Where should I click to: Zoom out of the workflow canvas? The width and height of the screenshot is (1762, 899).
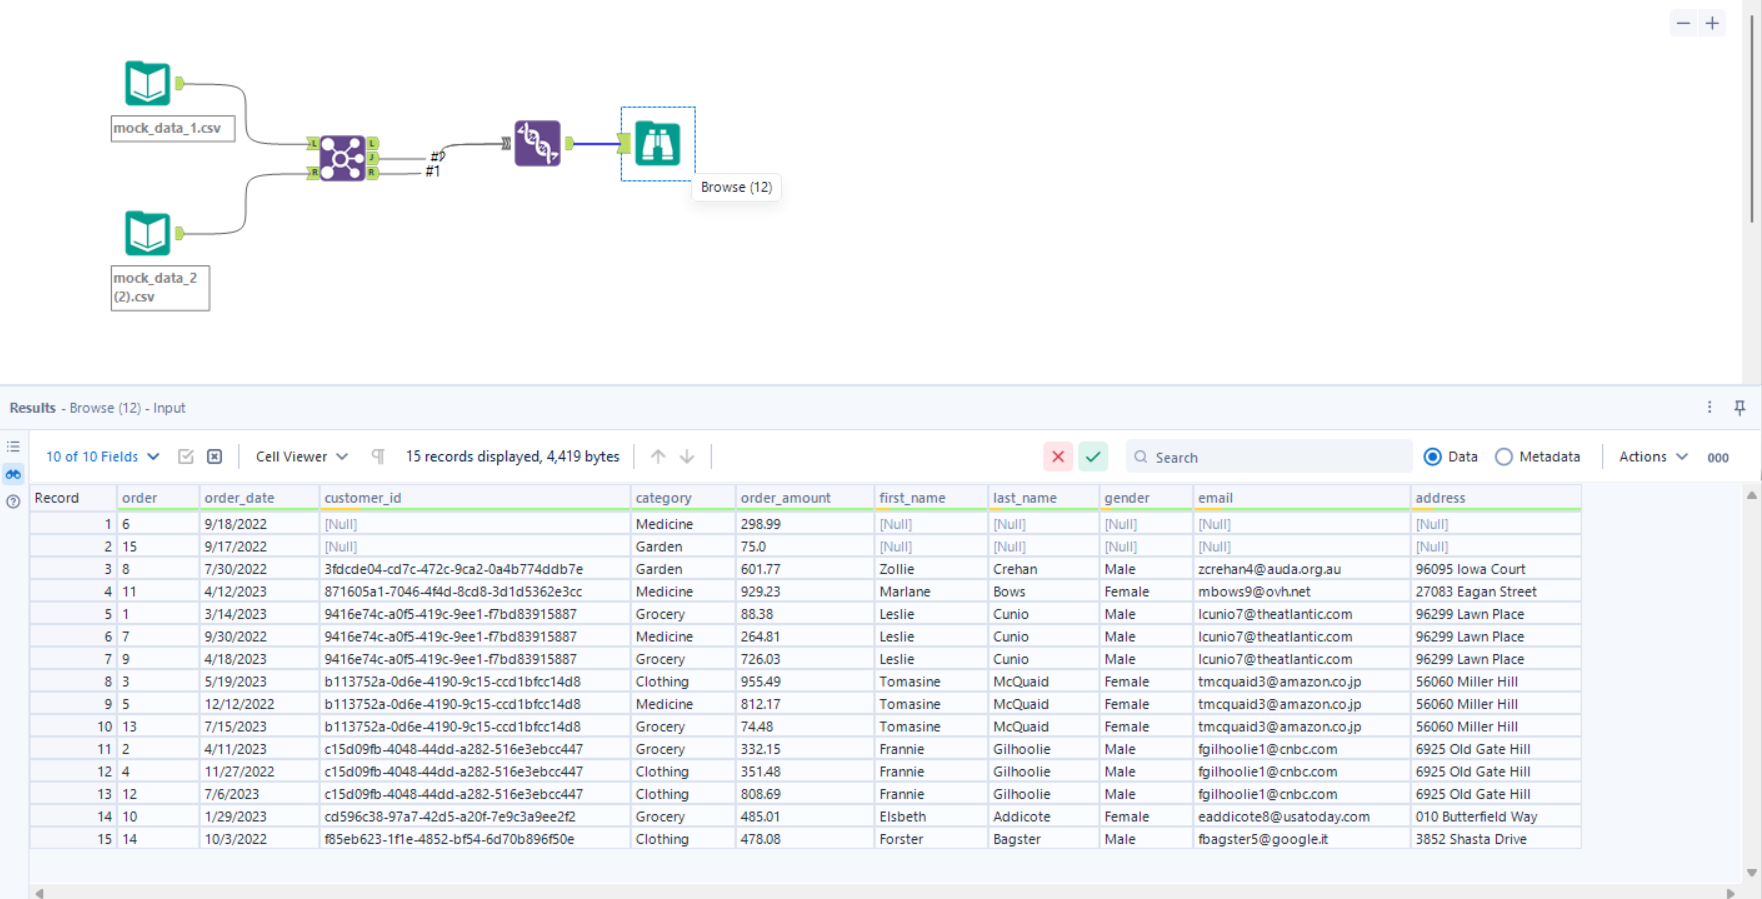[x=1683, y=23]
